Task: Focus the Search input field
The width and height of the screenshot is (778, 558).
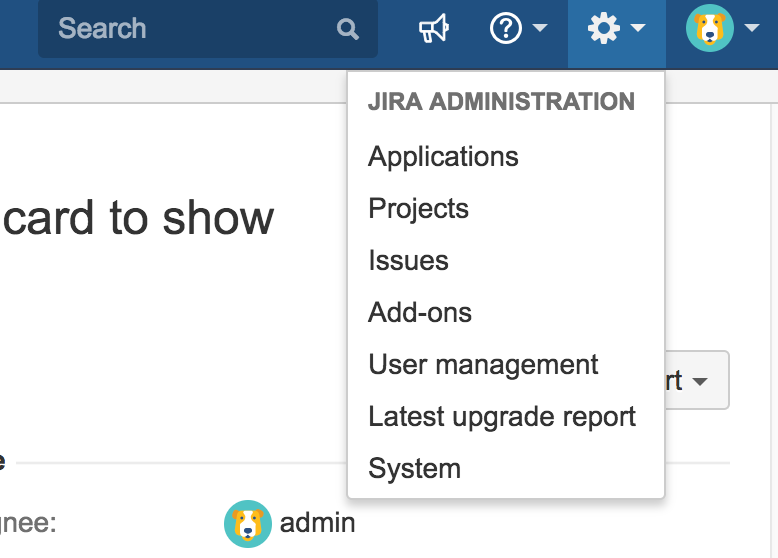Action: click(208, 29)
